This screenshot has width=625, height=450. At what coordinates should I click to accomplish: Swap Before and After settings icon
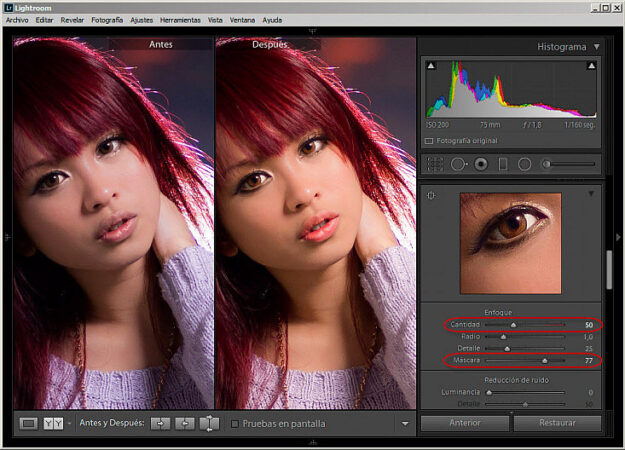[x=209, y=423]
